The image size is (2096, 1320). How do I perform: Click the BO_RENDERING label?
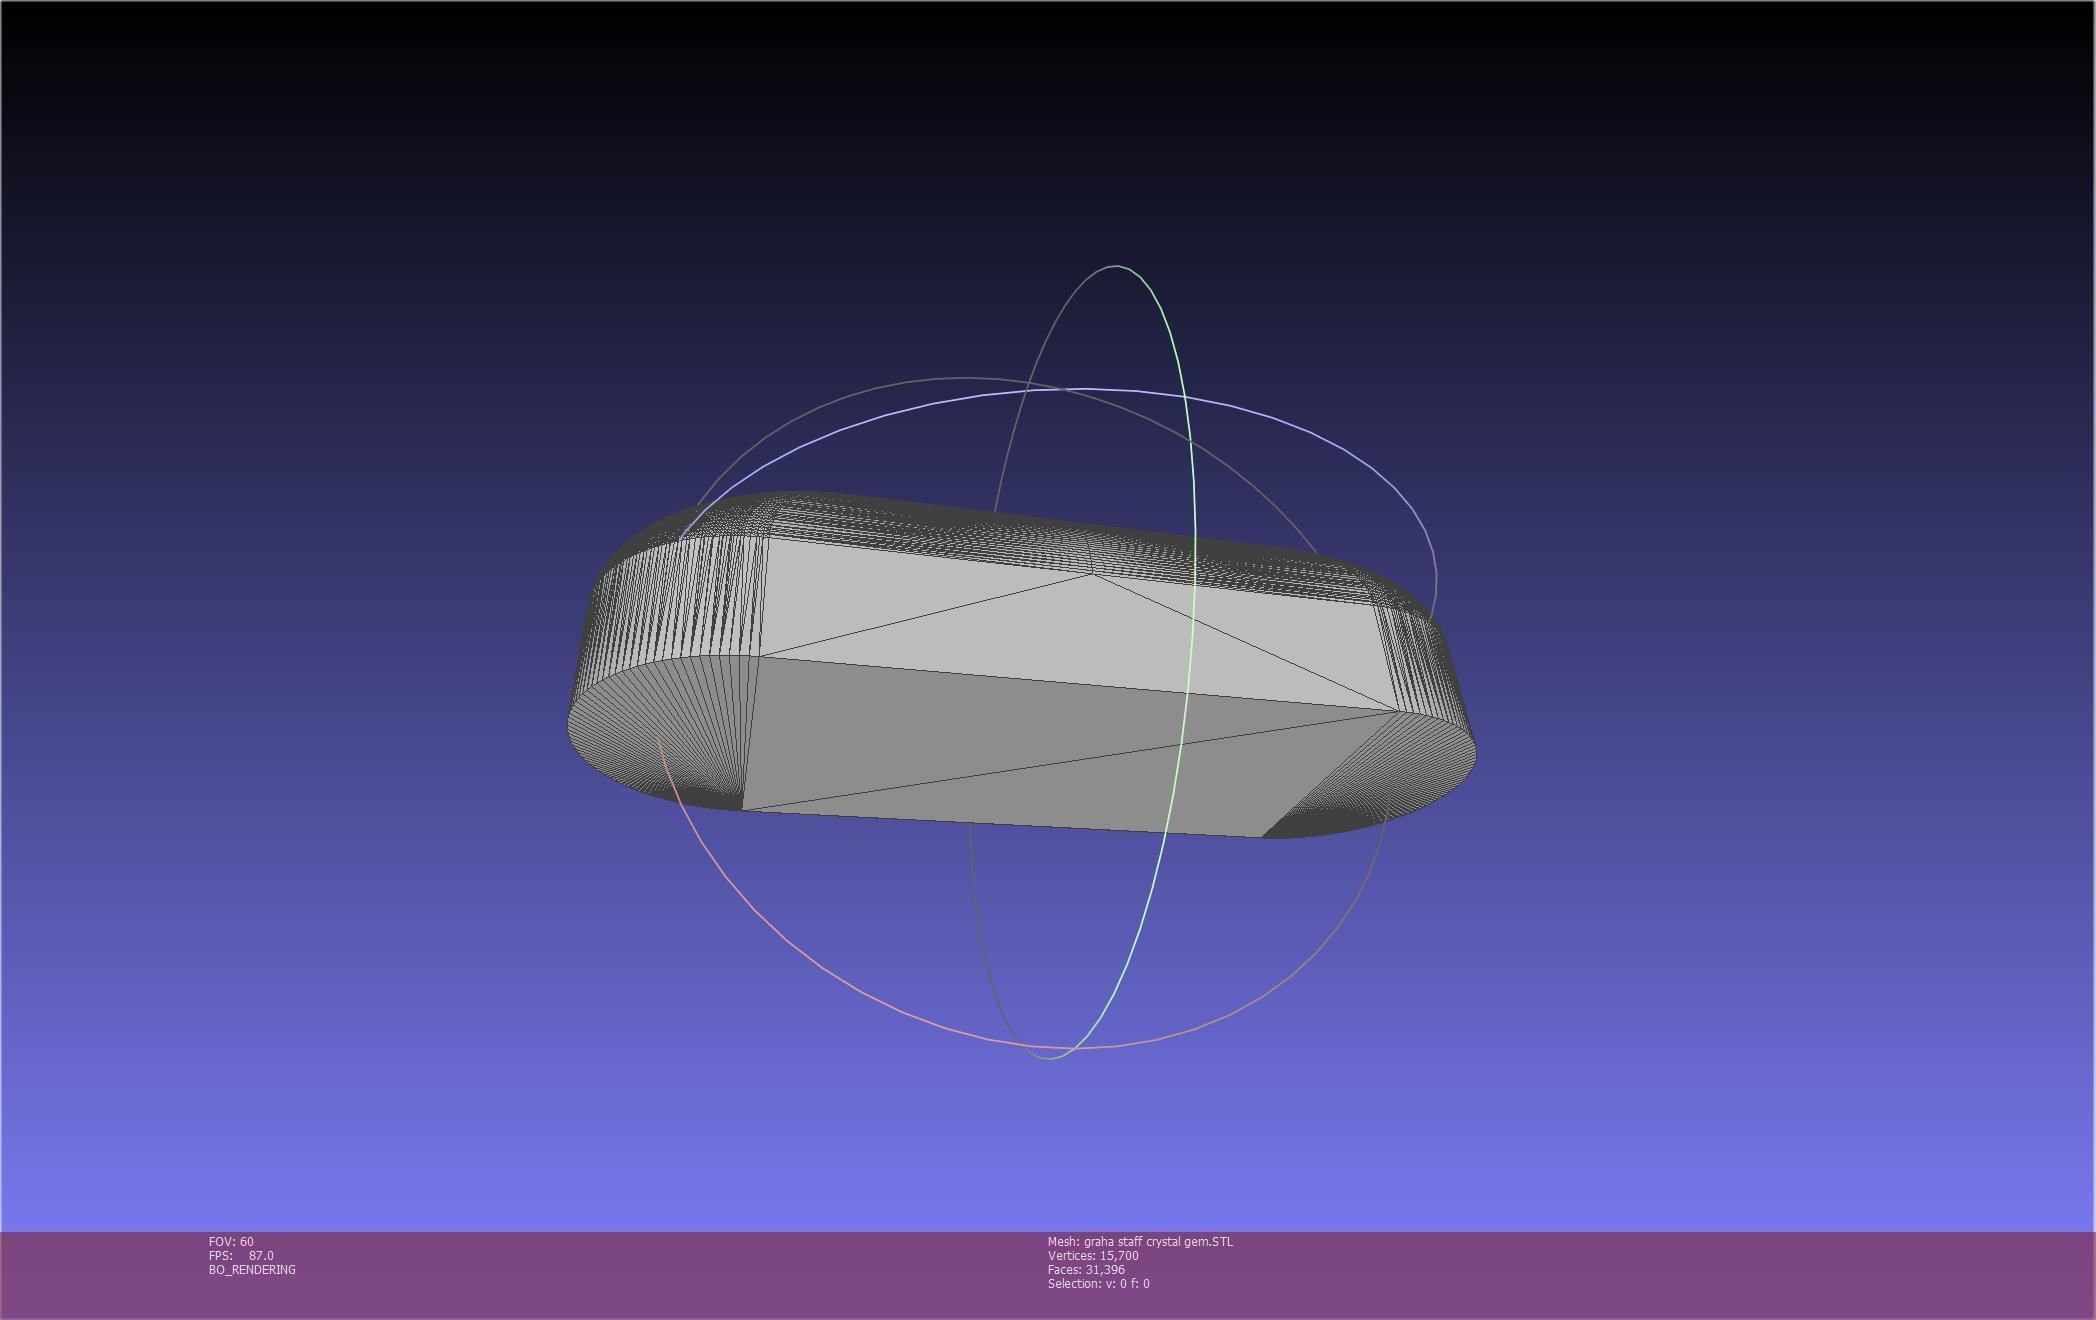(x=252, y=1270)
